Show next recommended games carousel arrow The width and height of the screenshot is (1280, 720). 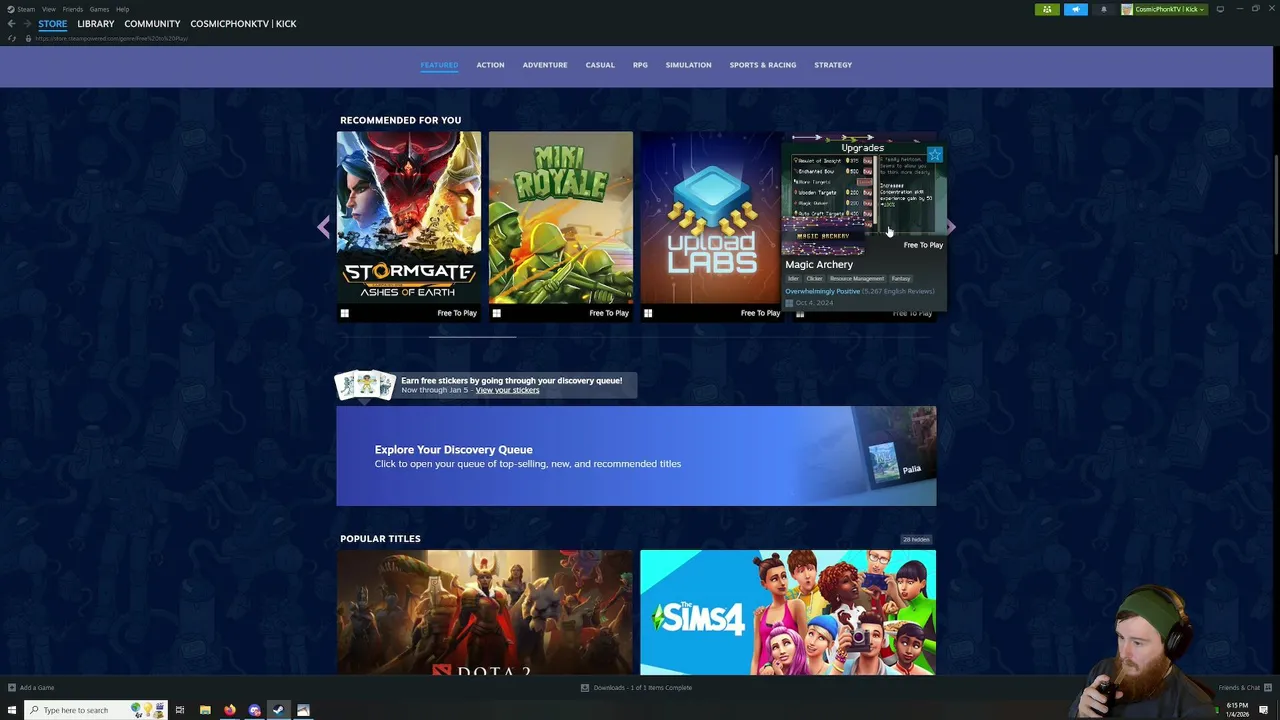950,227
